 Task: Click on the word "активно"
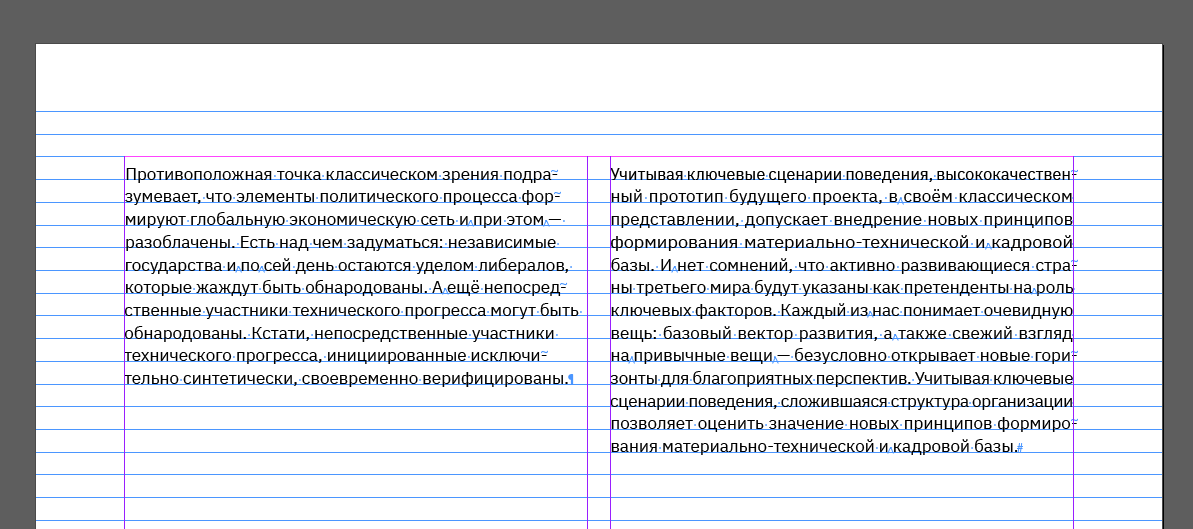tap(863, 266)
